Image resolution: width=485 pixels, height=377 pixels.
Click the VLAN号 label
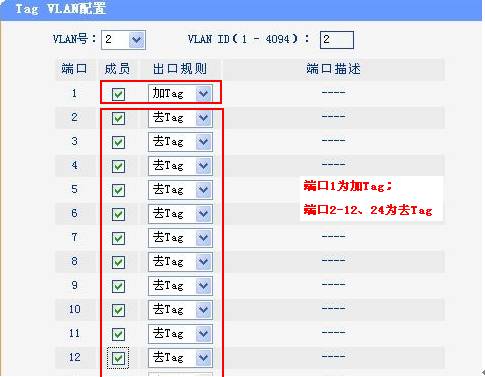point(74,39)
